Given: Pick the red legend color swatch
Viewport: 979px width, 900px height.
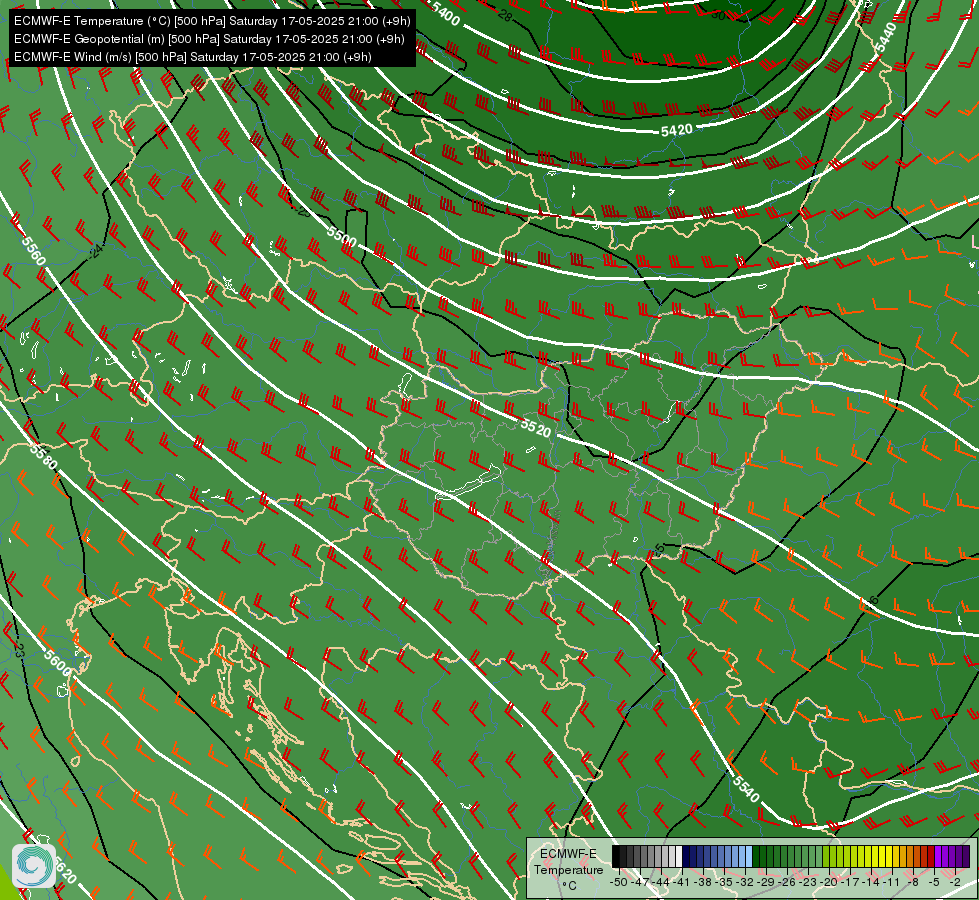Looking at the screenshot, I should (931, 856).
